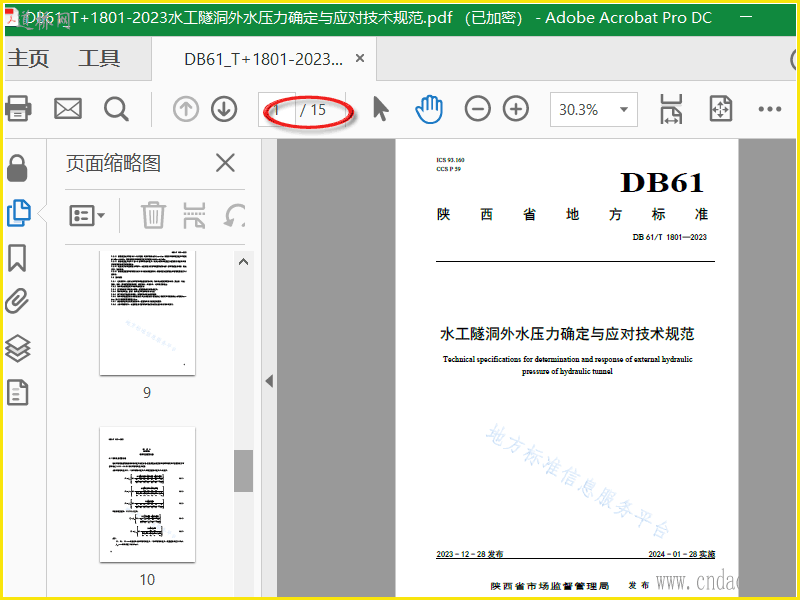This screenshot has width=800, height=600.
Task: Select the arrow selection tool
Action: coord(381,109)
